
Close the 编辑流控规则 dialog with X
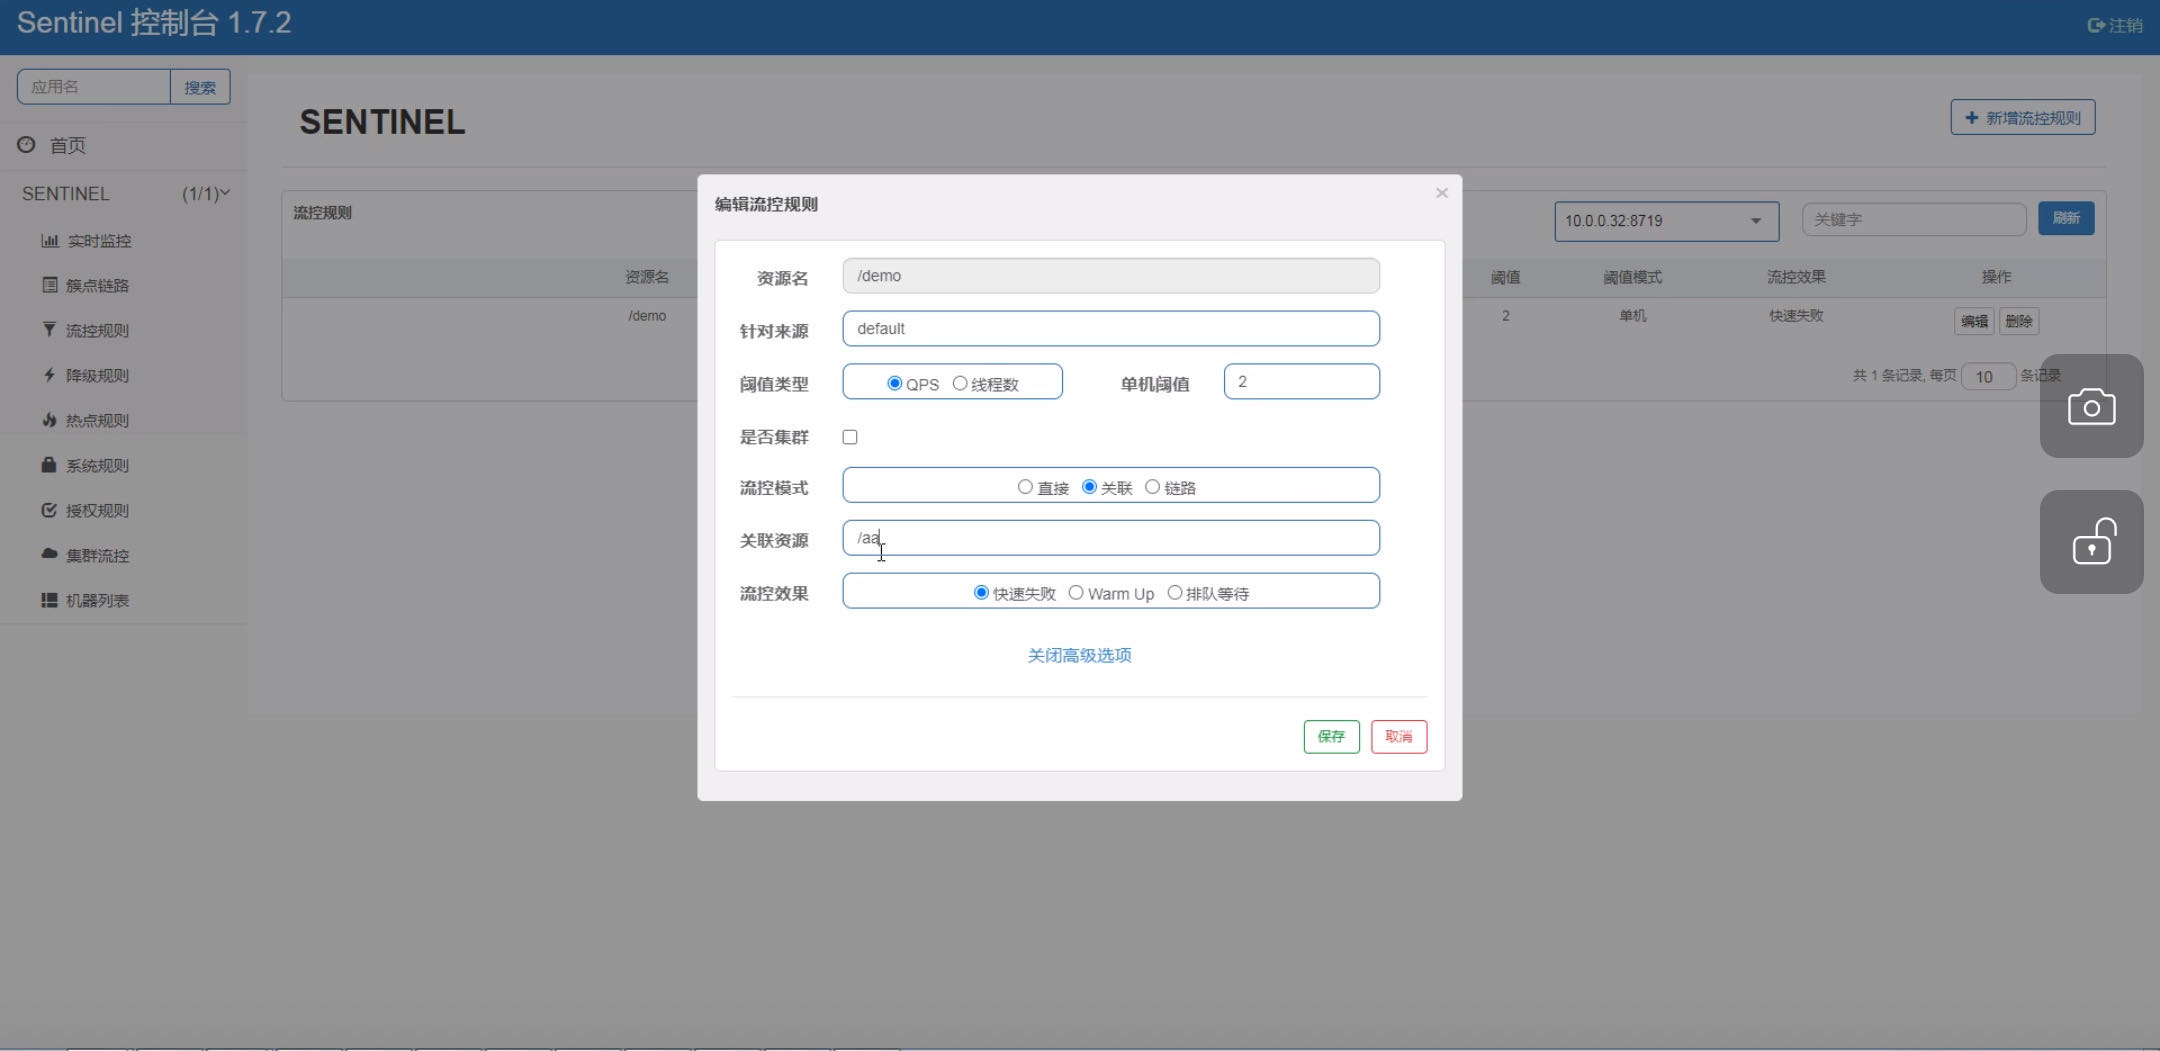point(1441,193)
